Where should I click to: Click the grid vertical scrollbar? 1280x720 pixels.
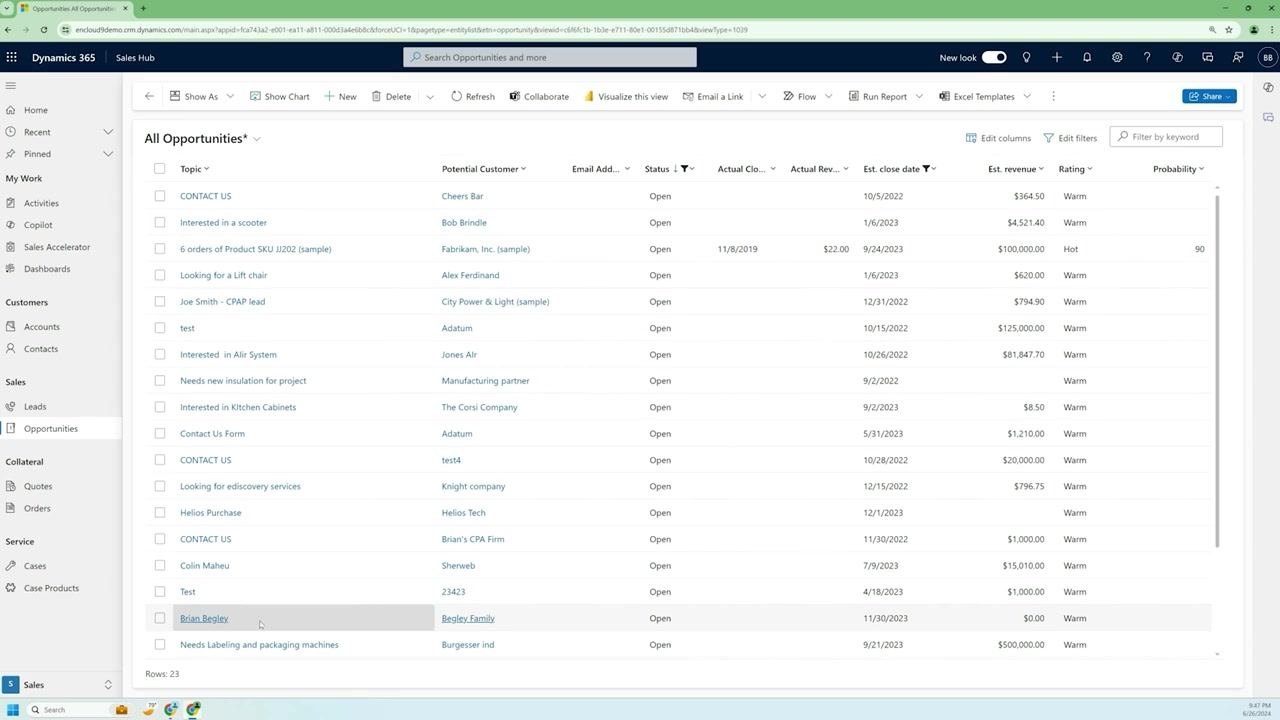[x=1217, y=370]
